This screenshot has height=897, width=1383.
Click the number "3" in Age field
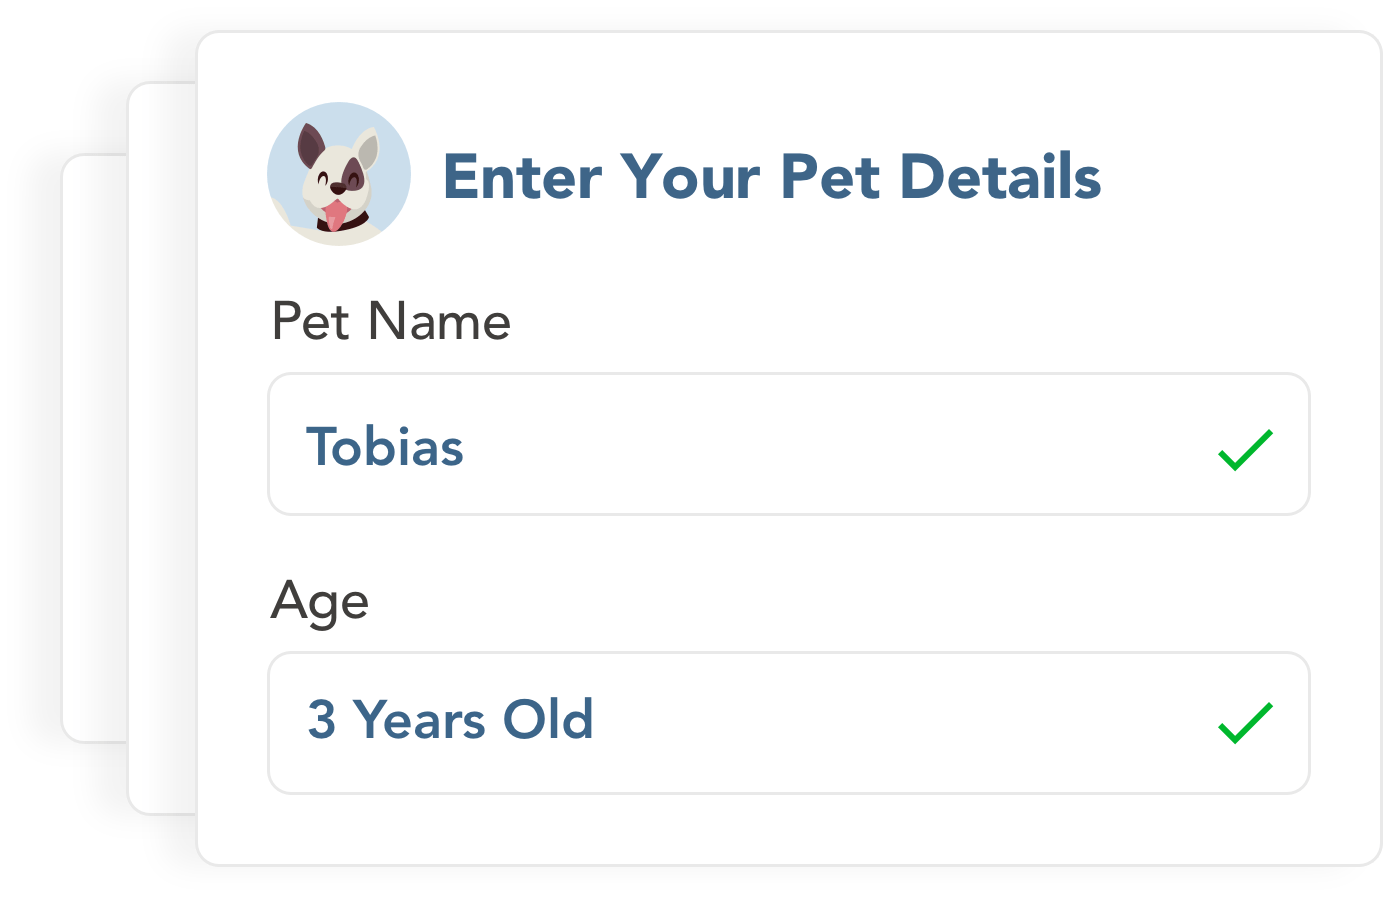click(x=321, y=720)
